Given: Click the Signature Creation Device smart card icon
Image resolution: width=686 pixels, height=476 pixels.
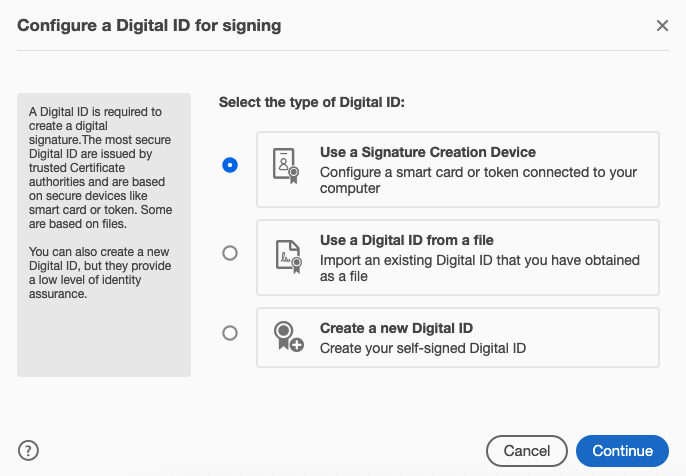Looking at the screenshot, I should (286, 165).
